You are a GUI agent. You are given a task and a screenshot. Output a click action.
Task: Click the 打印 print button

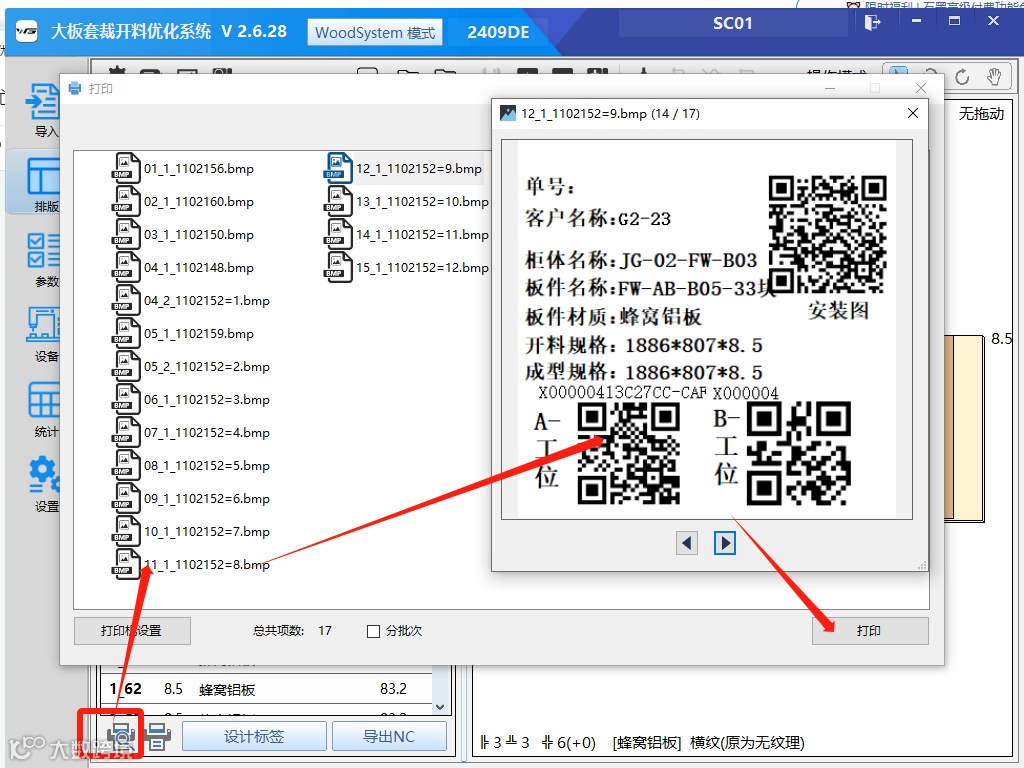click(870, 631)
